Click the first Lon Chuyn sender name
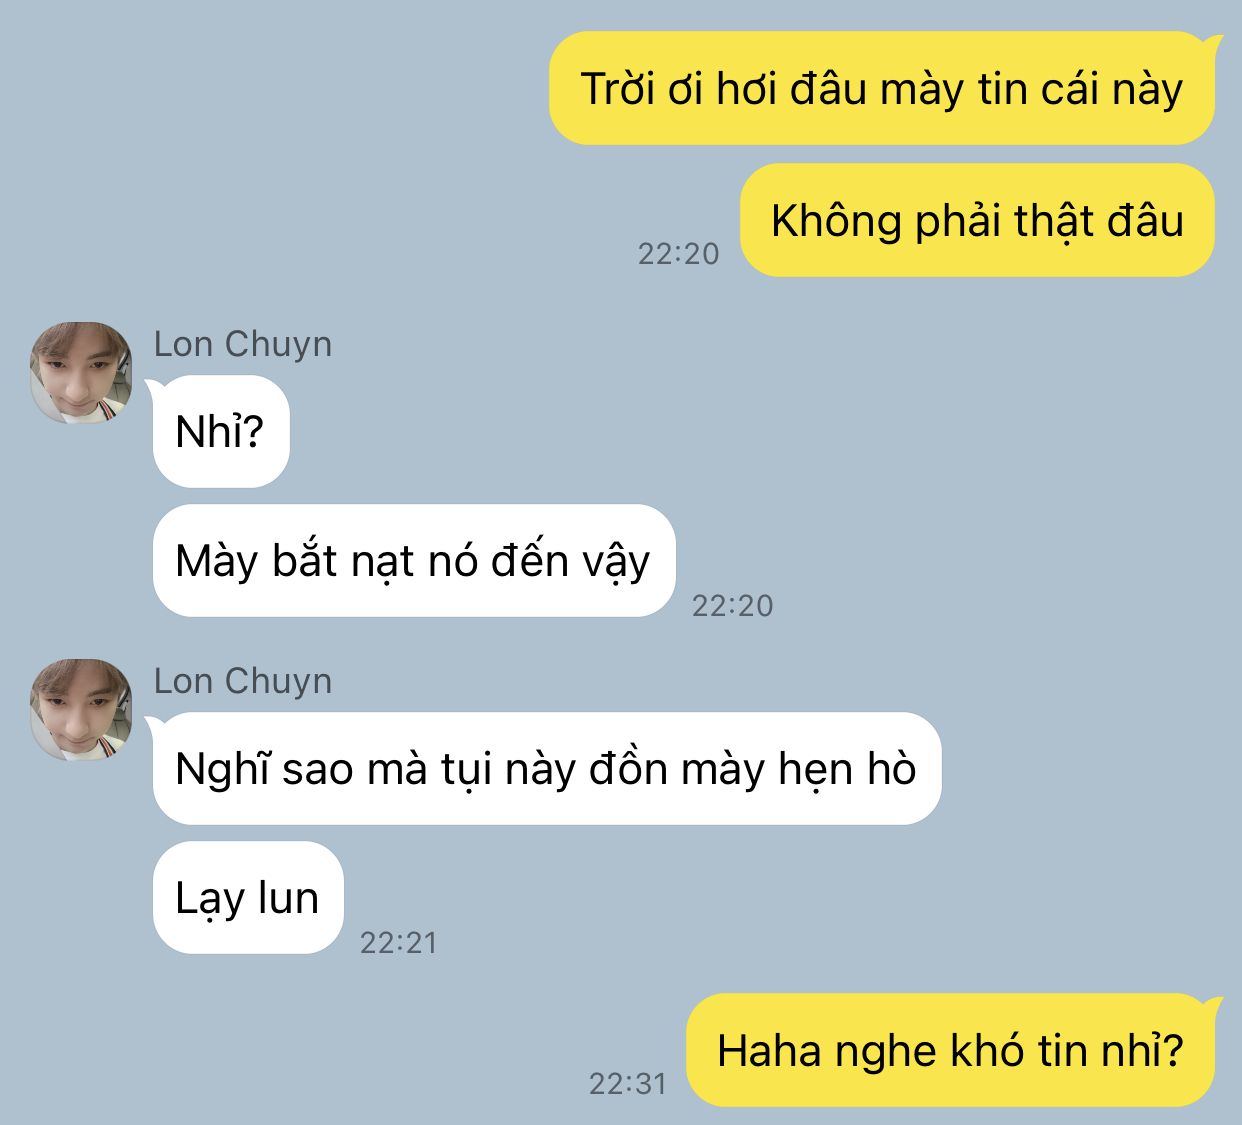The image size is (1242, 1125). click(x=242, y=344)
